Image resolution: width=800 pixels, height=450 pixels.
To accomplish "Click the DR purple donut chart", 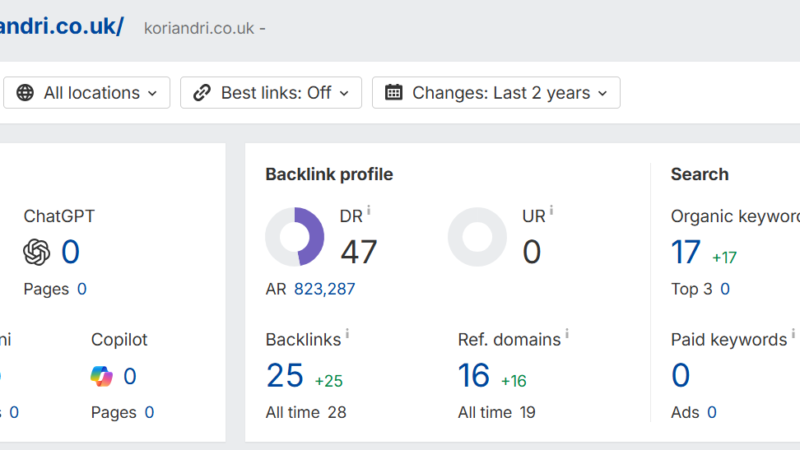I will (x=295, y=237).
